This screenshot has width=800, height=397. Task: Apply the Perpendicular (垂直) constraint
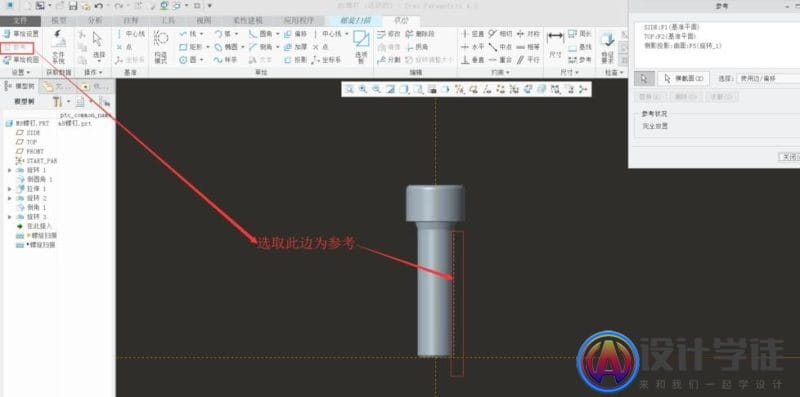(x=473, y=60)
